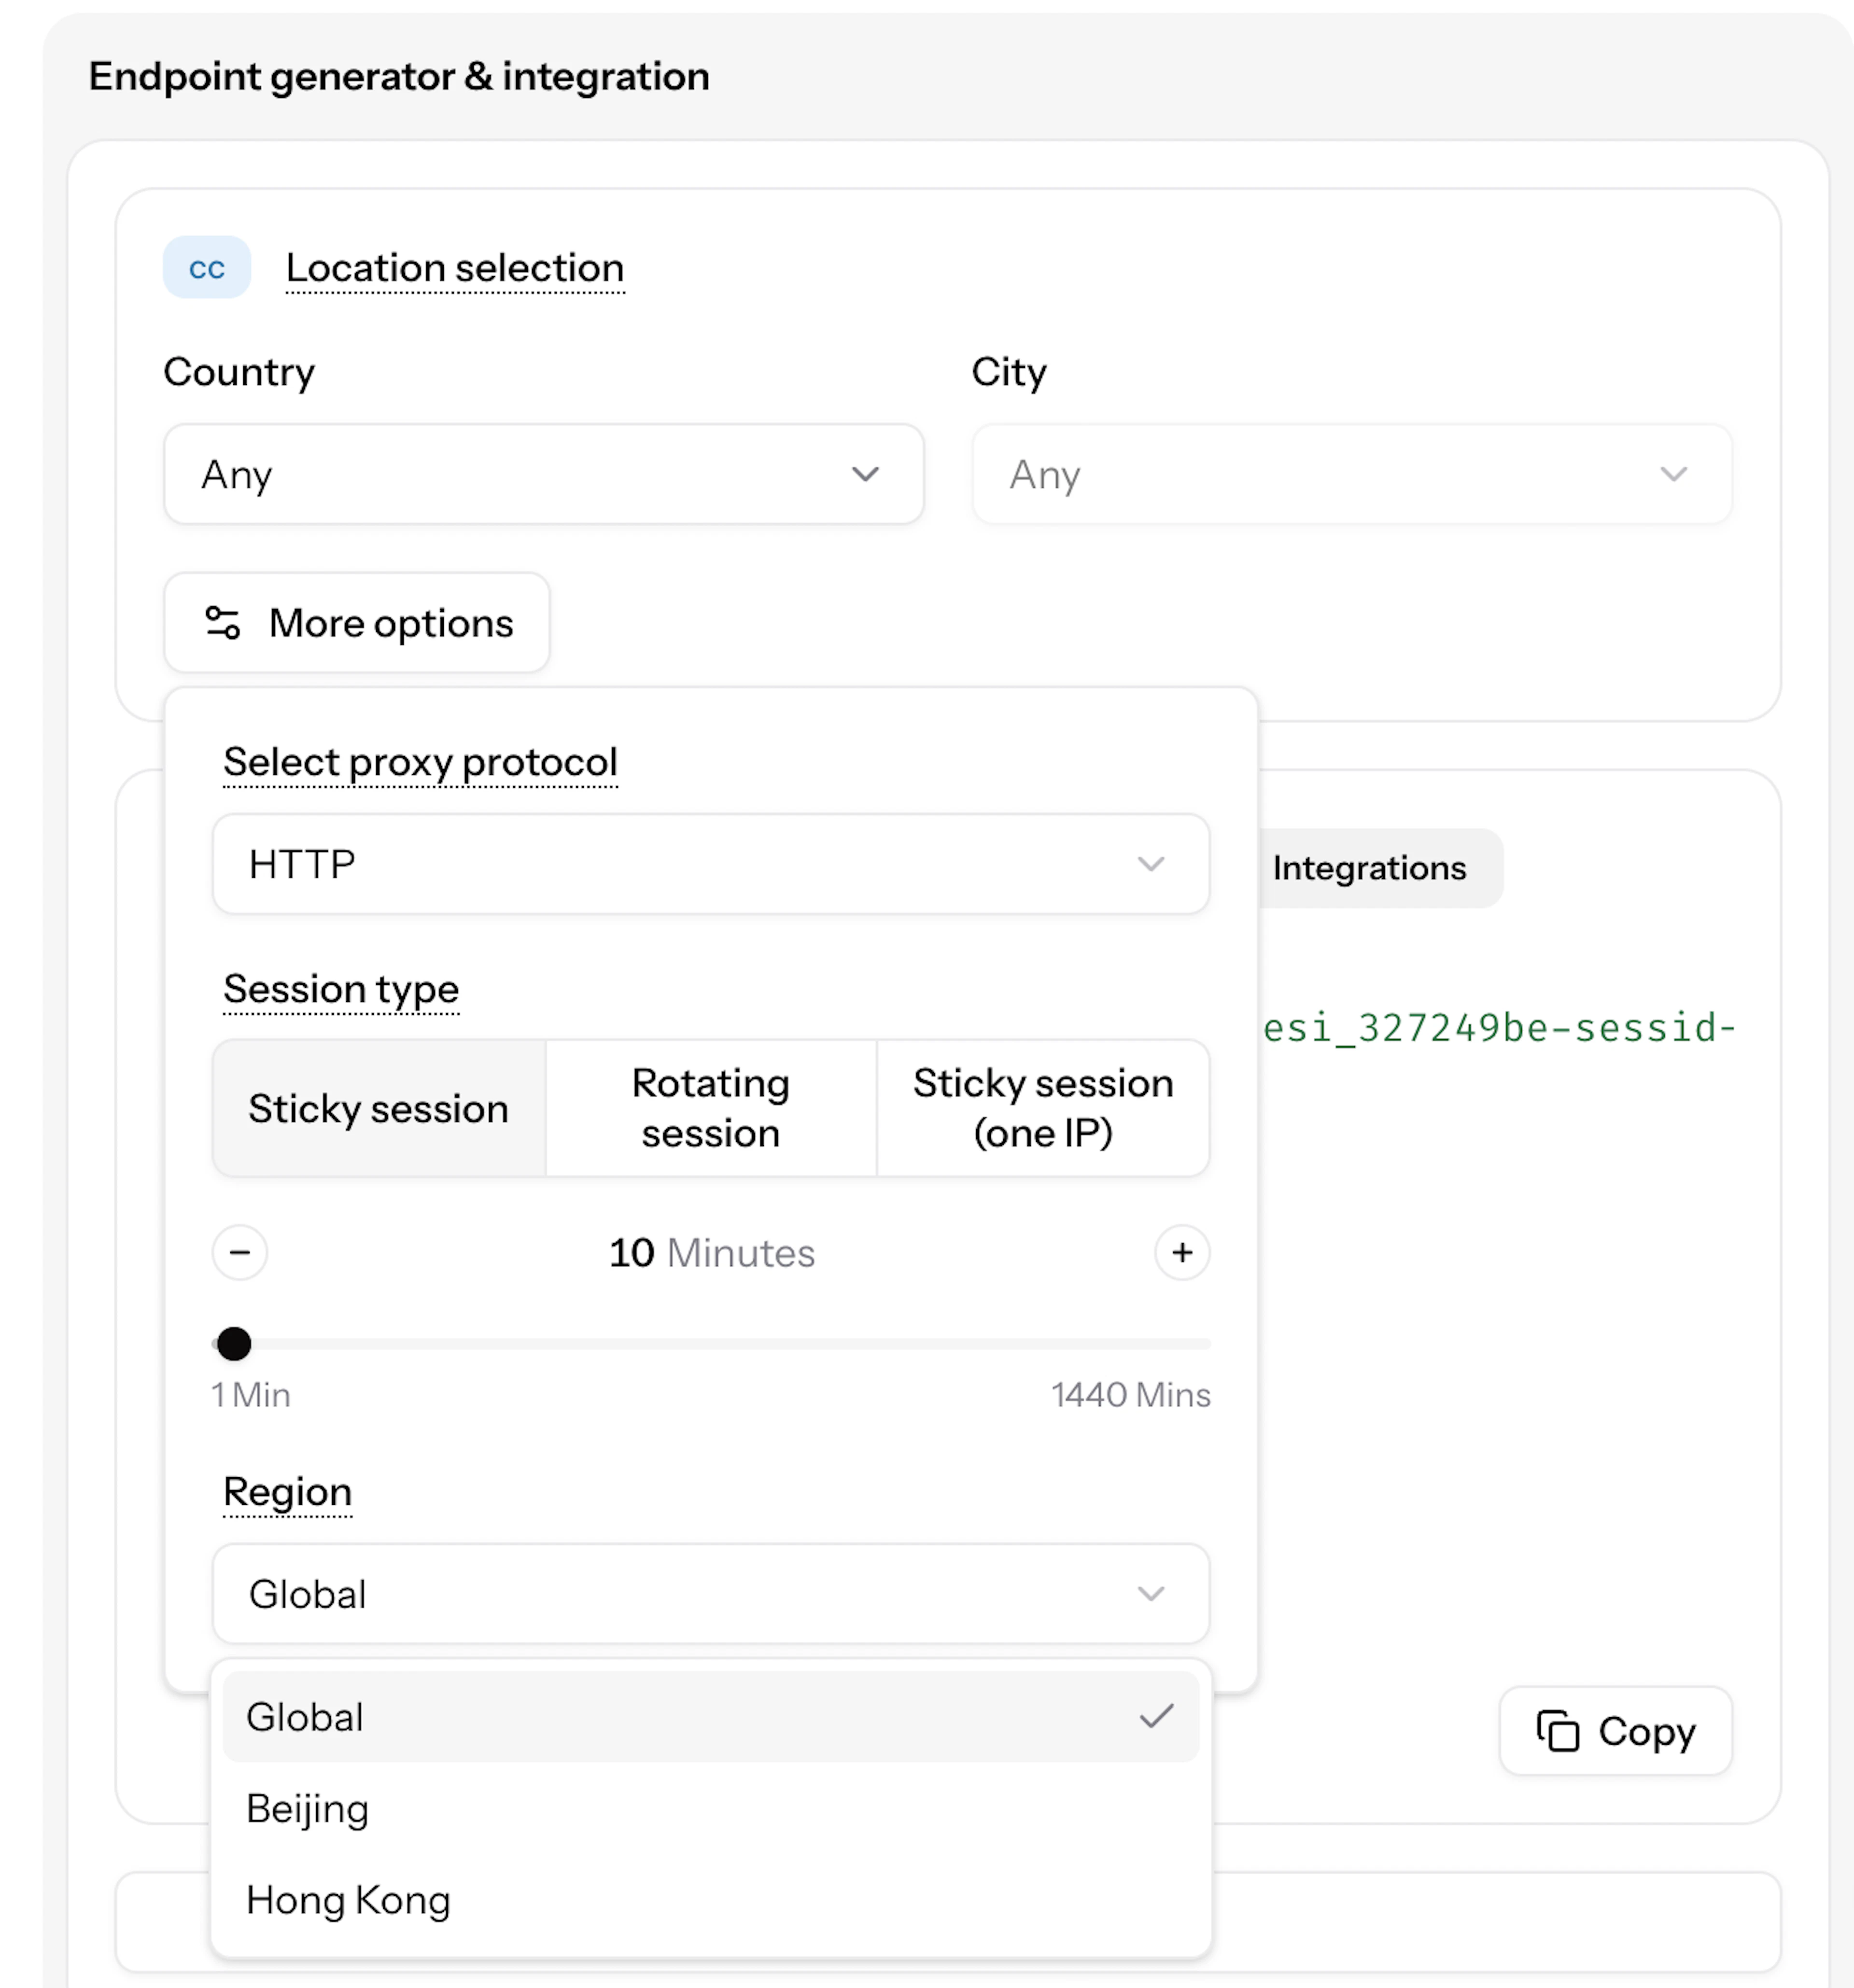1854x1988 pixels.
Task: Open the Country dropdown set to Any
Action: 543,474
